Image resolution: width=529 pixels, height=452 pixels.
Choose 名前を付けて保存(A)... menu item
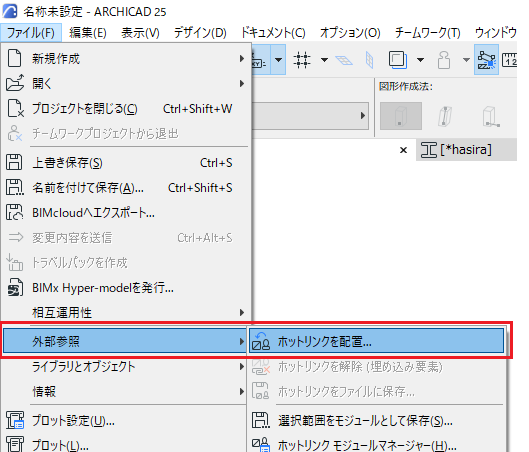(x=126, y=188)
